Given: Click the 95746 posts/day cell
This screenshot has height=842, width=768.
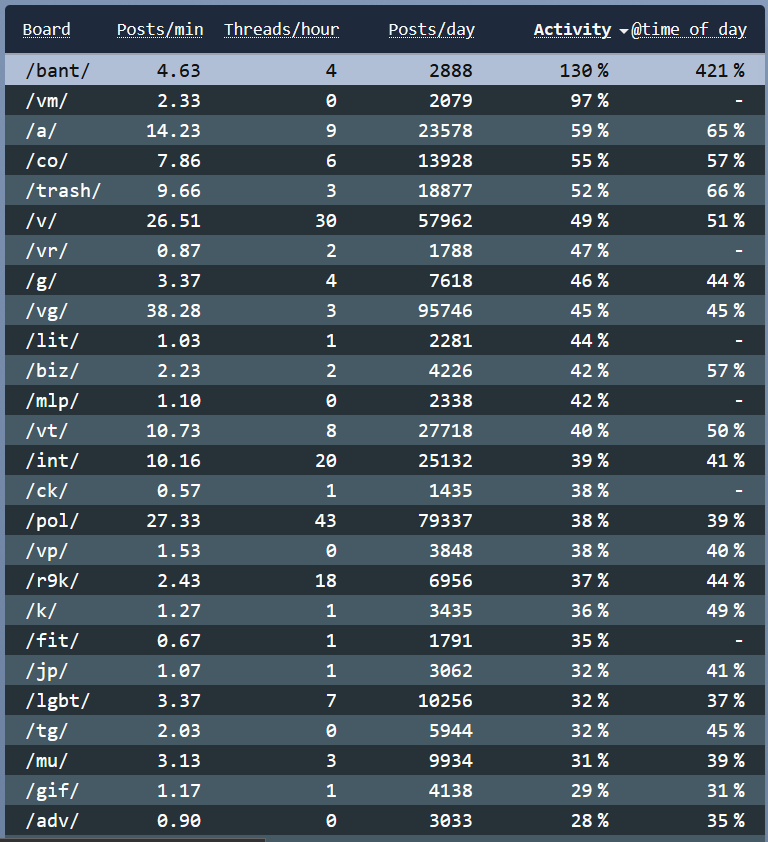Looking at the screenshot, I should pos(446,311).
